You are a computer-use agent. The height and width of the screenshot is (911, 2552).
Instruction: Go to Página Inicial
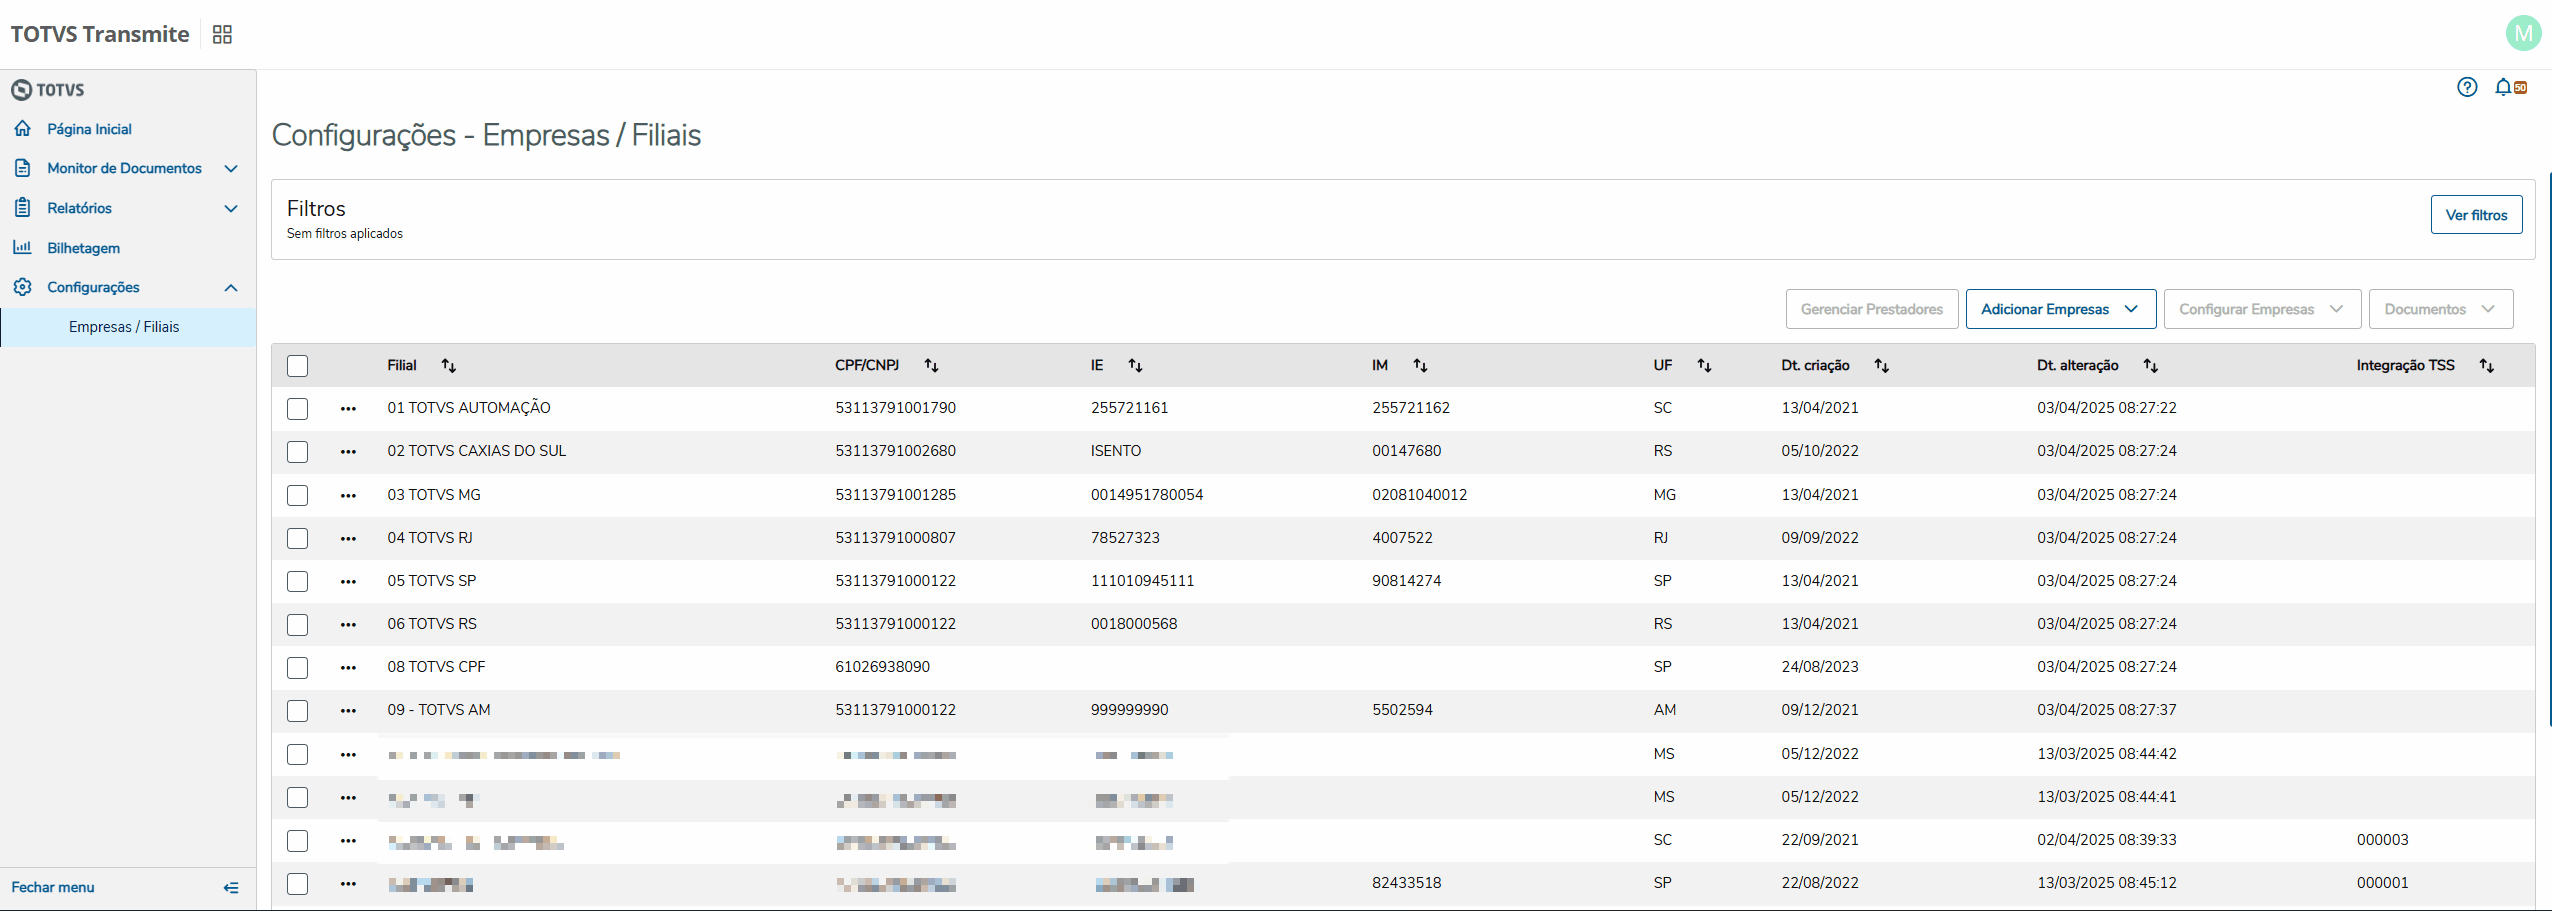(89, 129)
